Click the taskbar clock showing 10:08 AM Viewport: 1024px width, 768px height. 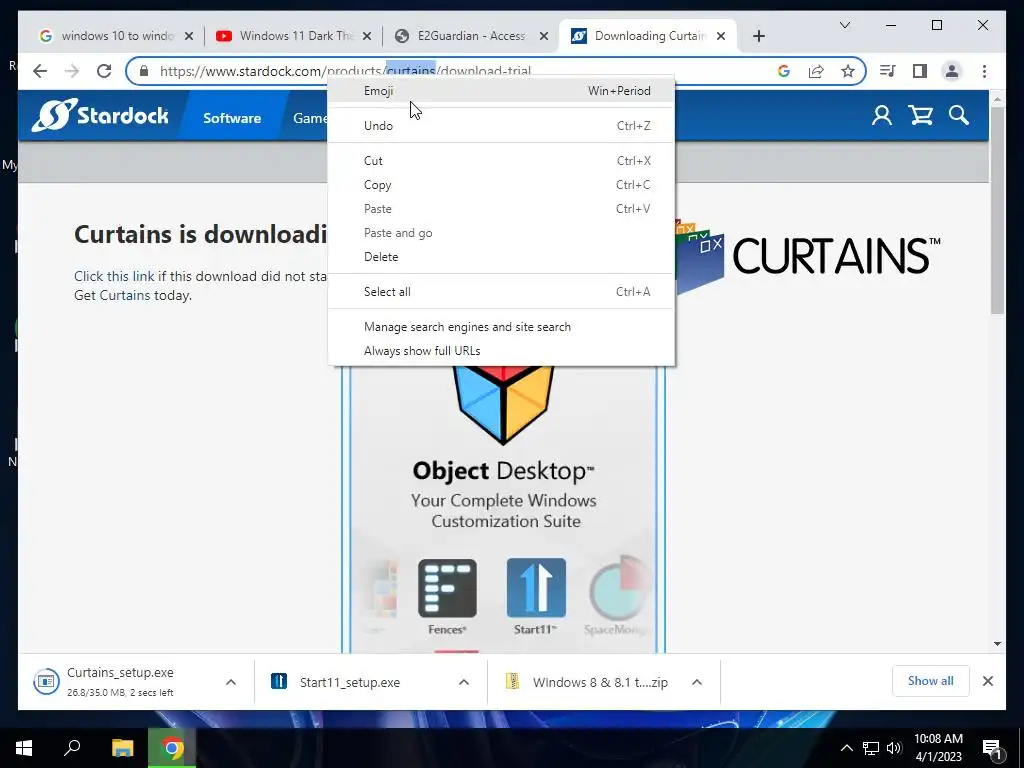click(x=938, y=748)
